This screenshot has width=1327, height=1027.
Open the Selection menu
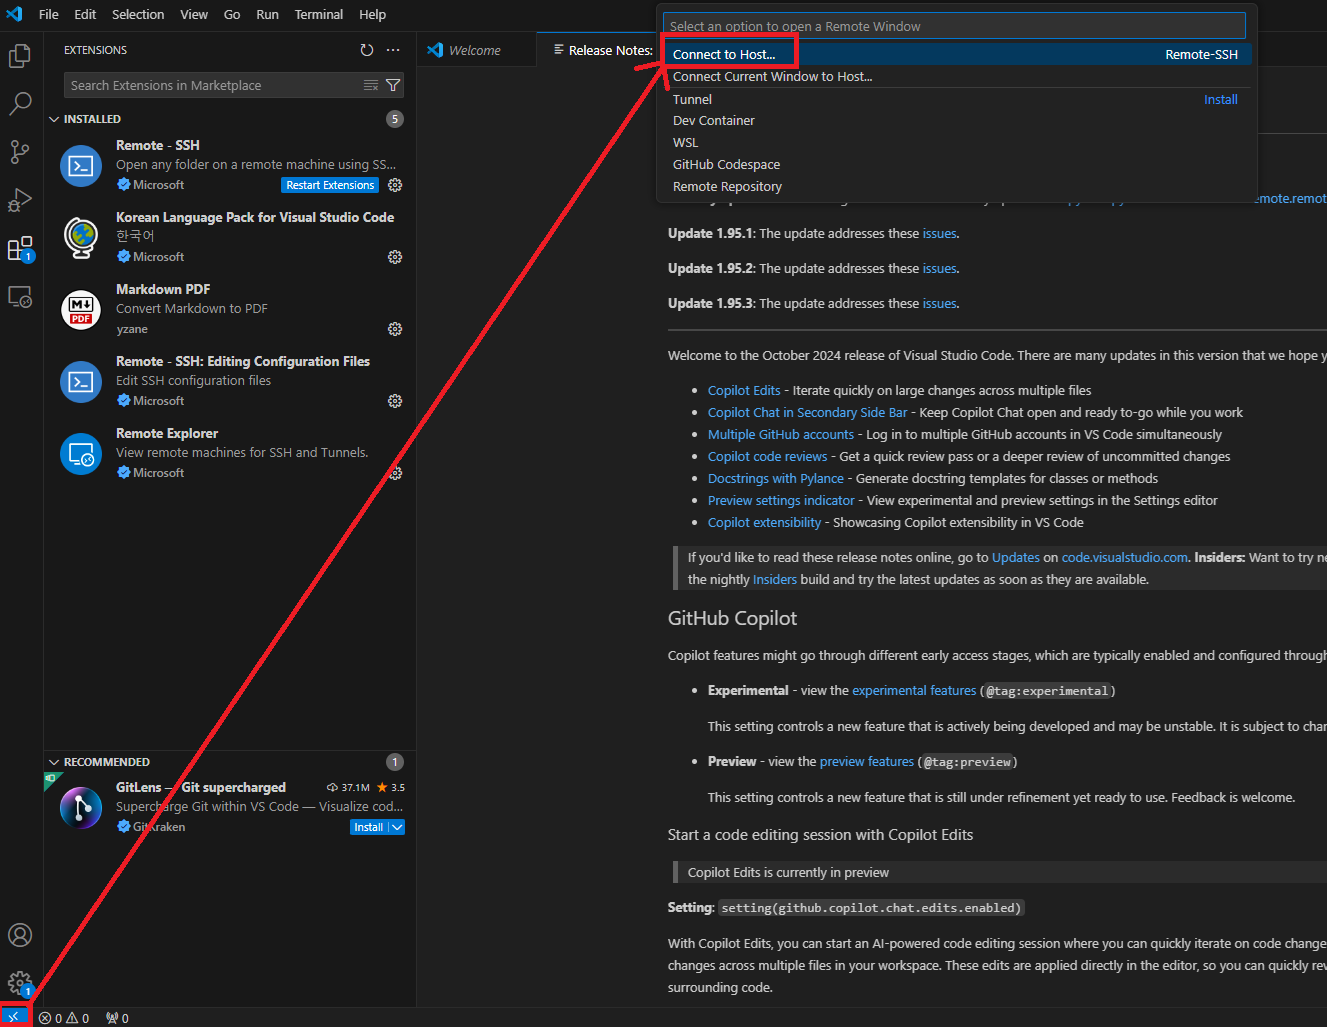point(138,14)
